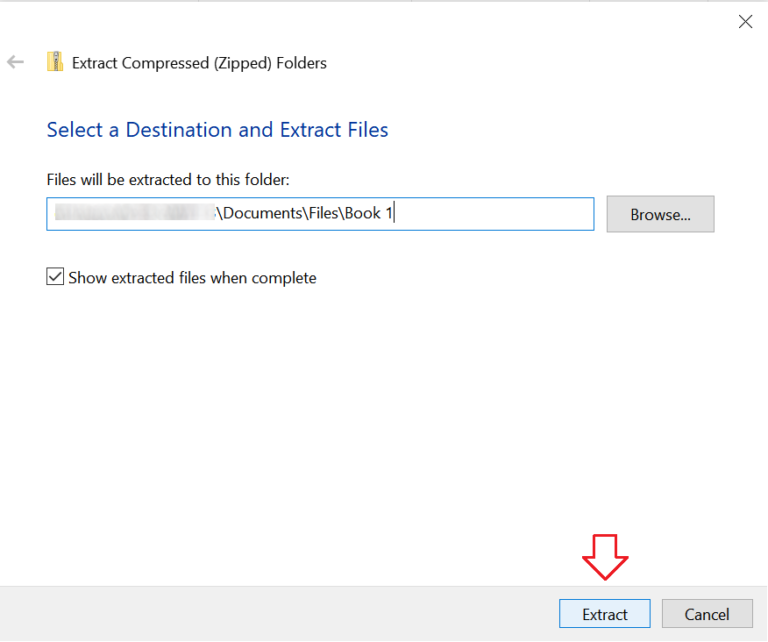
Task: Click the back arrow in dialog header
Action: point(15,62)
